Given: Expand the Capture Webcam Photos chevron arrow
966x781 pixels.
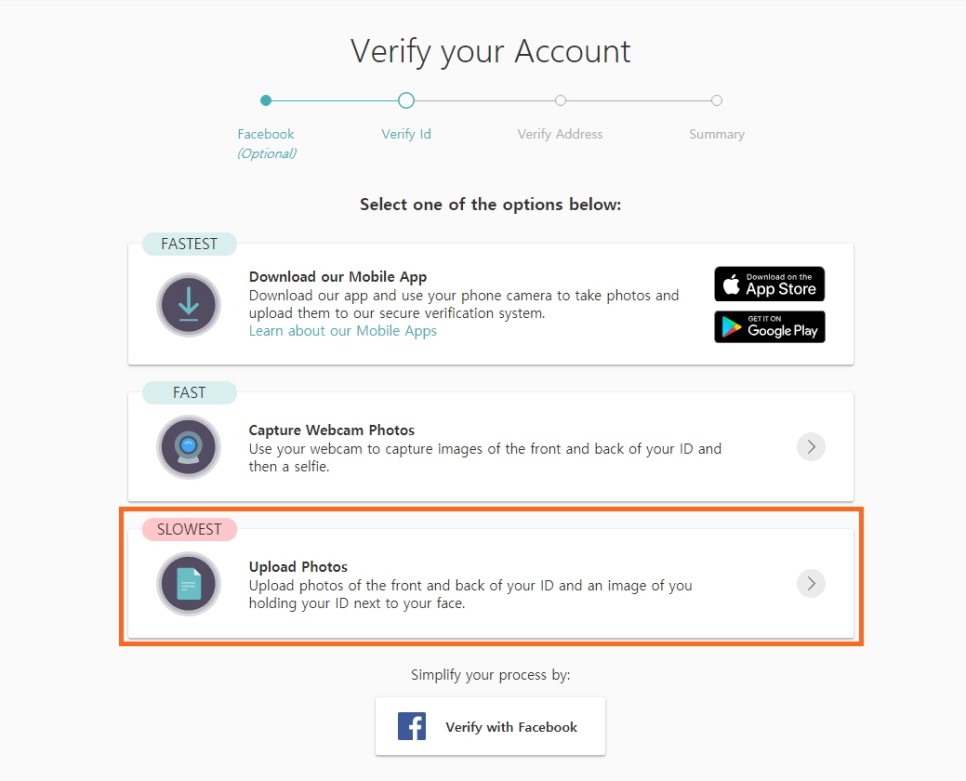Looking at the screenshot, I should tap(811, 446).
